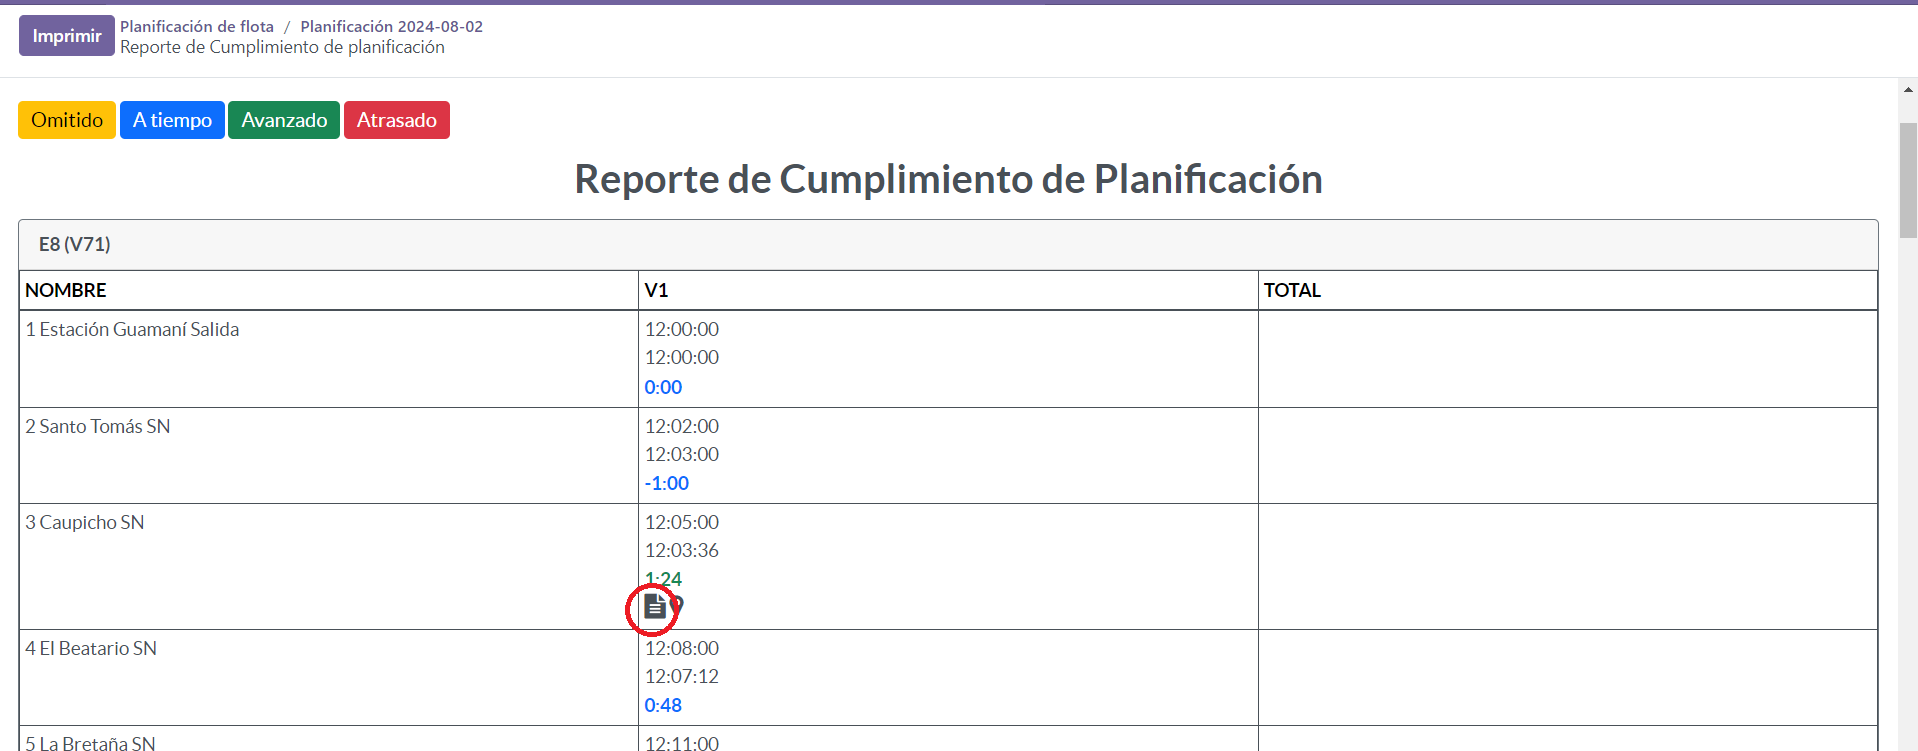Open the Planificación 2024-08-02 breadcrumb
Viewport: 1918px width, 751px height.
click(x=392, y=26)
